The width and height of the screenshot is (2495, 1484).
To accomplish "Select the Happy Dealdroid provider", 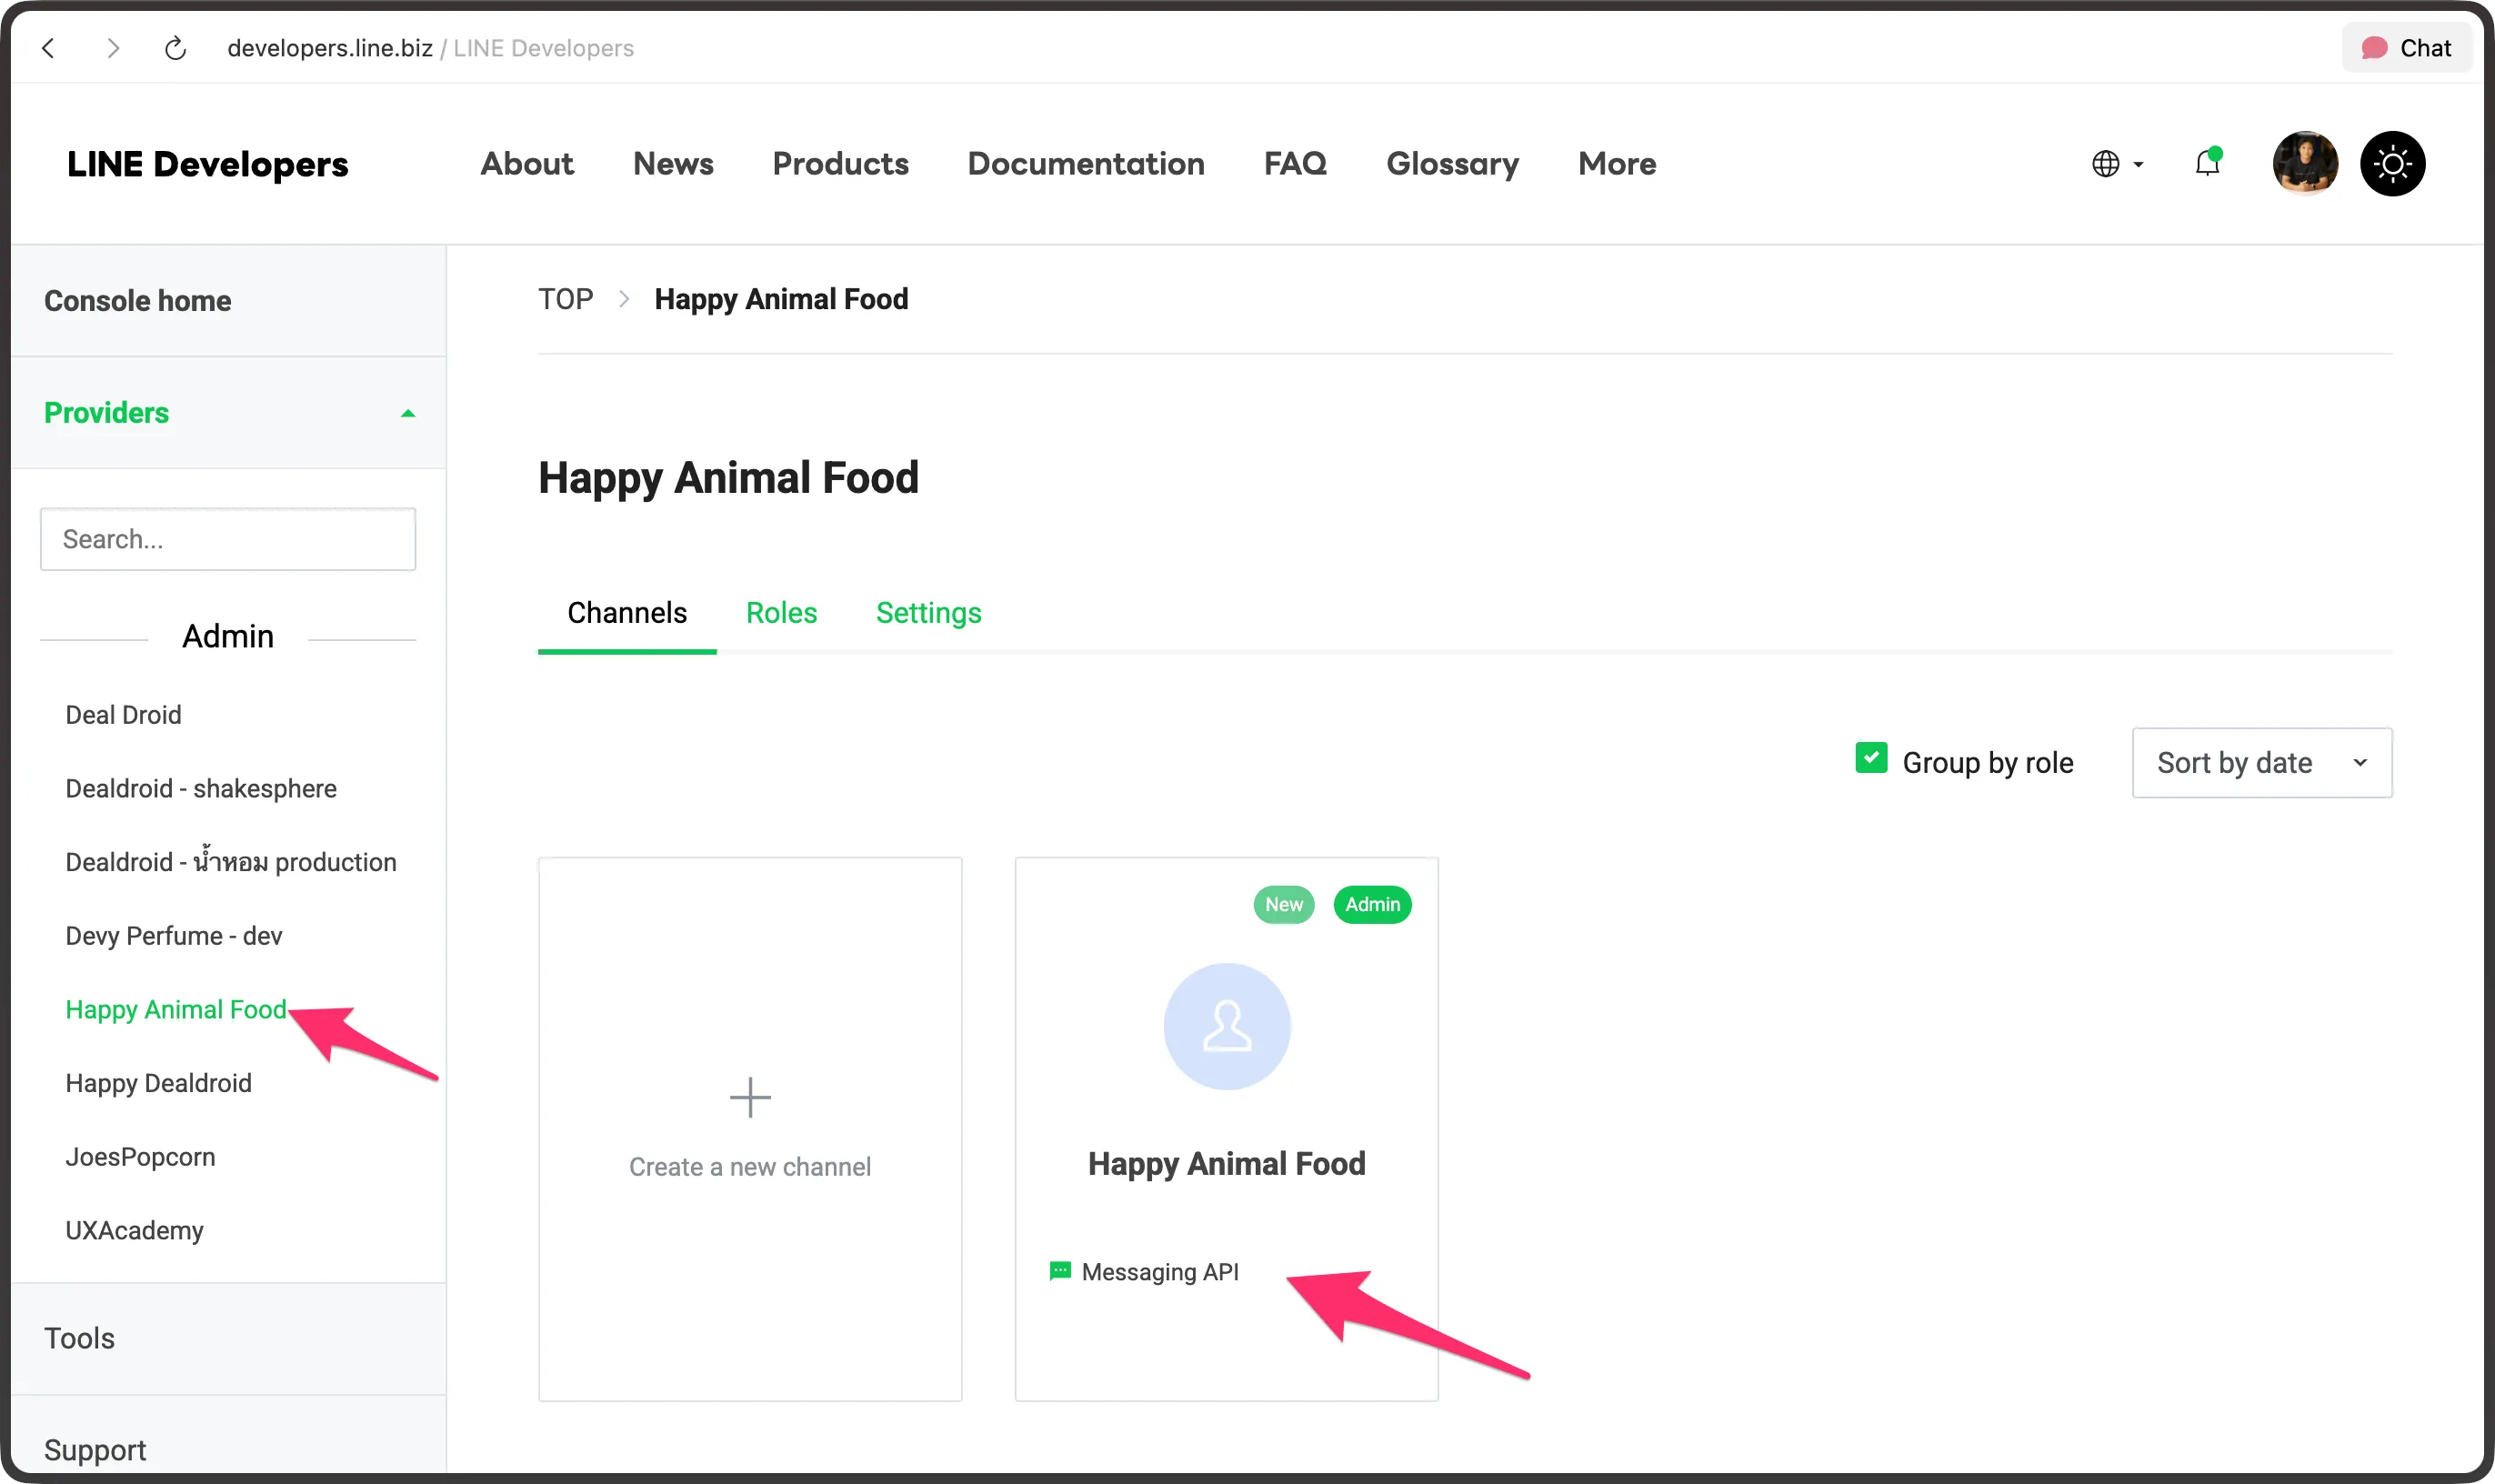I will point(158,1082).
